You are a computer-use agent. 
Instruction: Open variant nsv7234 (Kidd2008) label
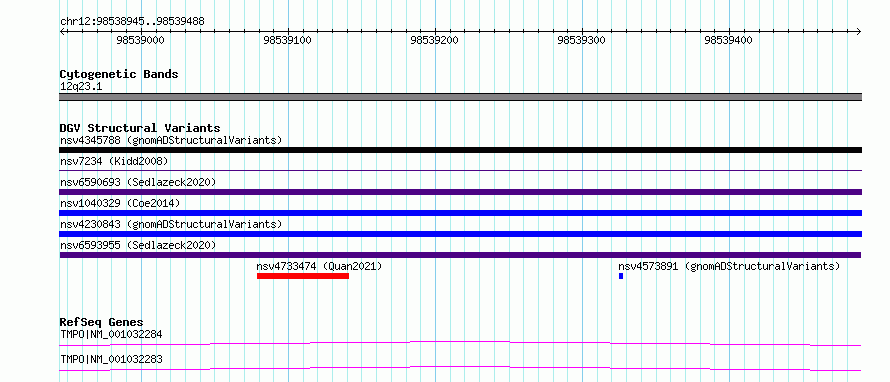114,161
